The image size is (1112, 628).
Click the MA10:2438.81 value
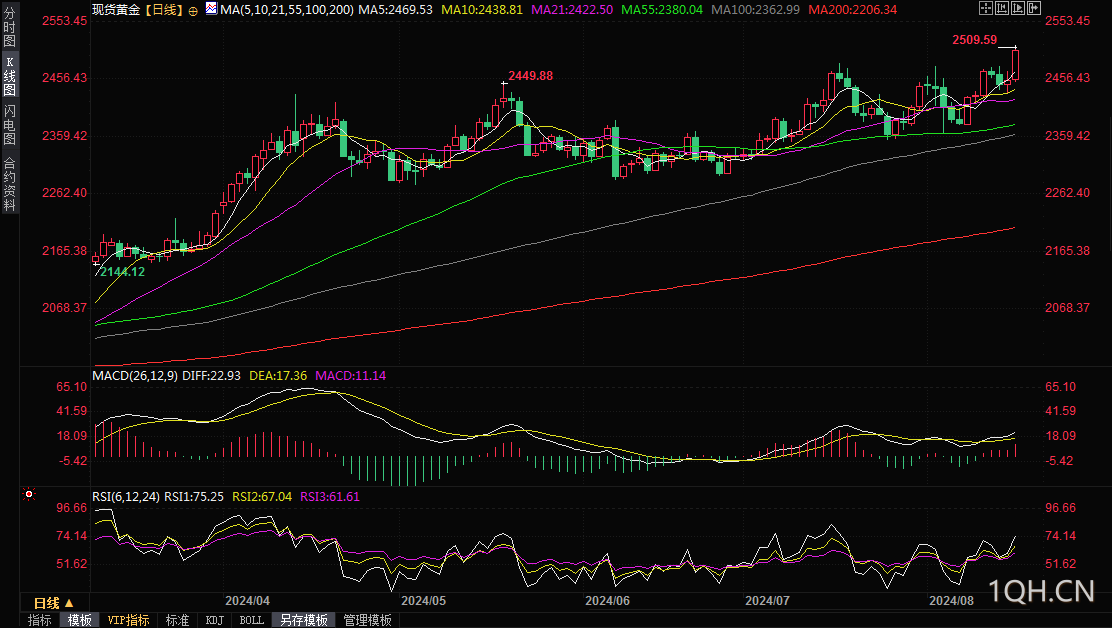482,10
